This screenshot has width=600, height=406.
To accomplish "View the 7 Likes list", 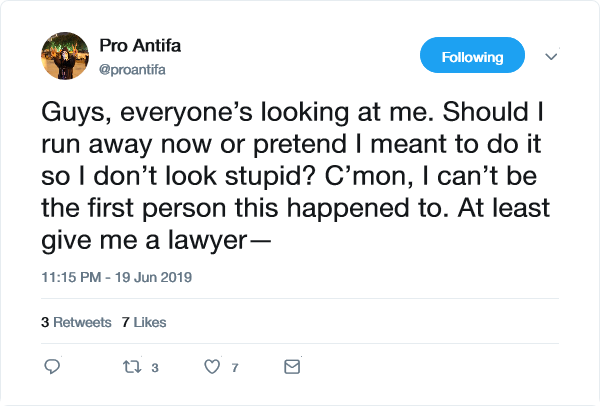I will click(x=143, y=322).
